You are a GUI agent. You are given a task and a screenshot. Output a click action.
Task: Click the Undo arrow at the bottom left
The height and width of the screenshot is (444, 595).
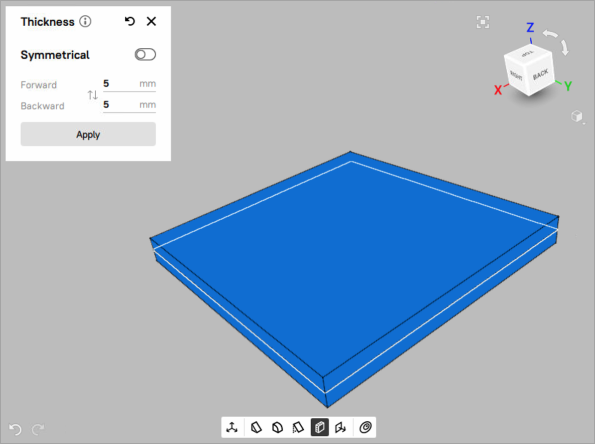point(15,429)
